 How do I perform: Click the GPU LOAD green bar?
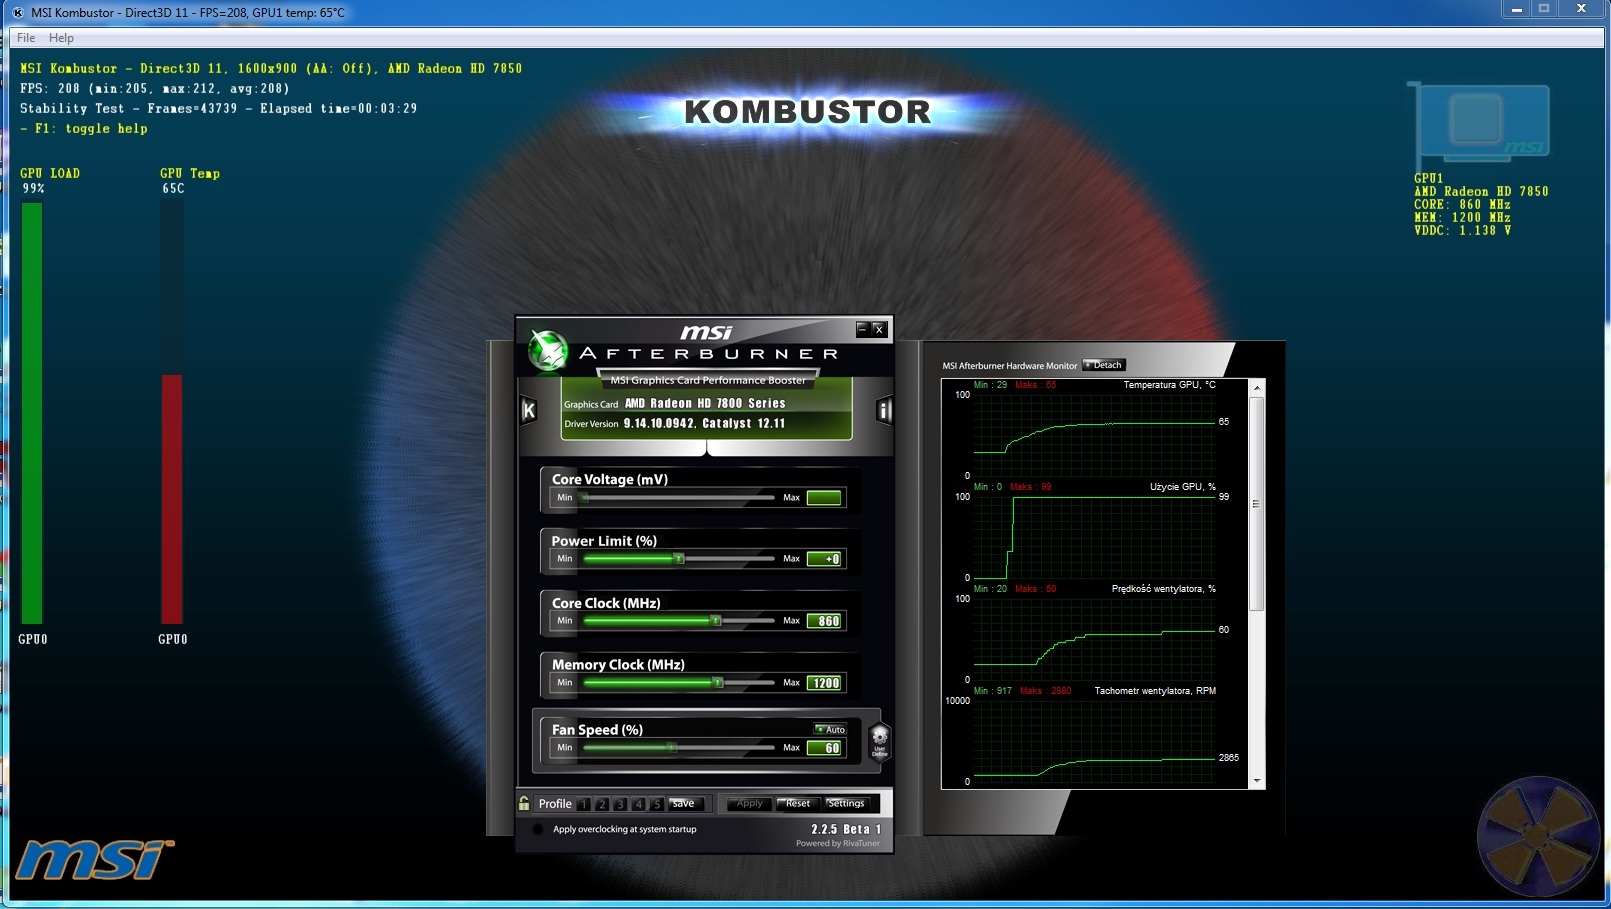[x=32, y=414]
